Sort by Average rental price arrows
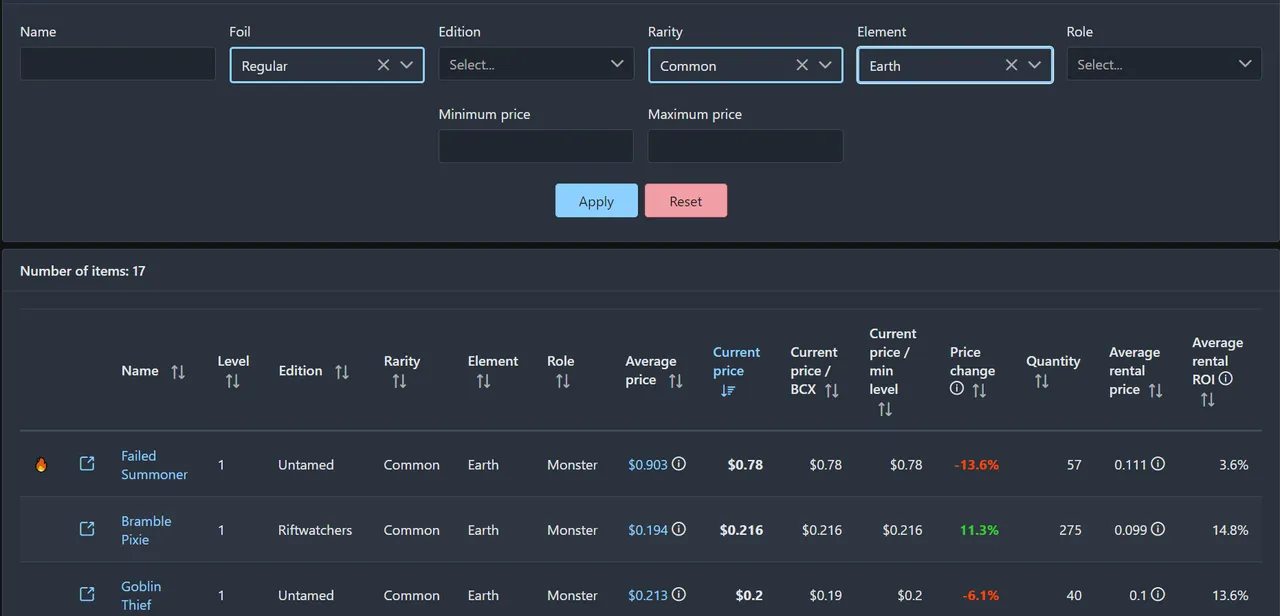 coord(1155,390)
